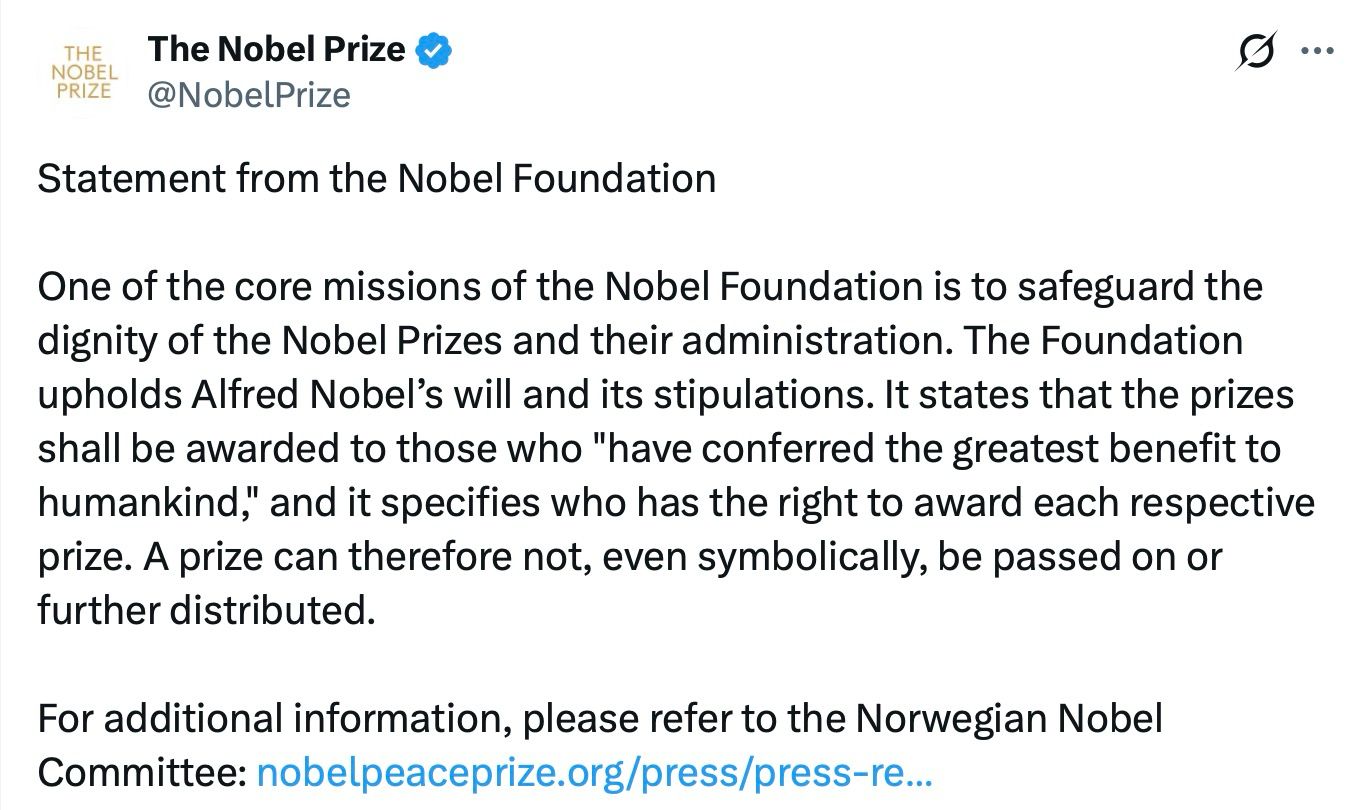Click the word 'Committee:' before the link
Screen dimensions: 1372x810
pos(141,772)
